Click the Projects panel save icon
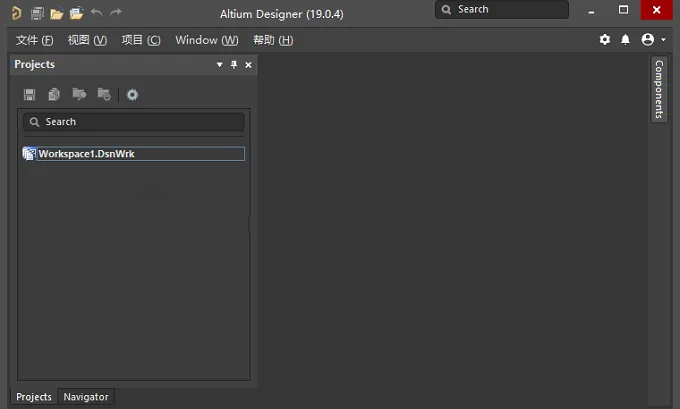The width and height of the screenshot is (680, 409). point(29,95)
